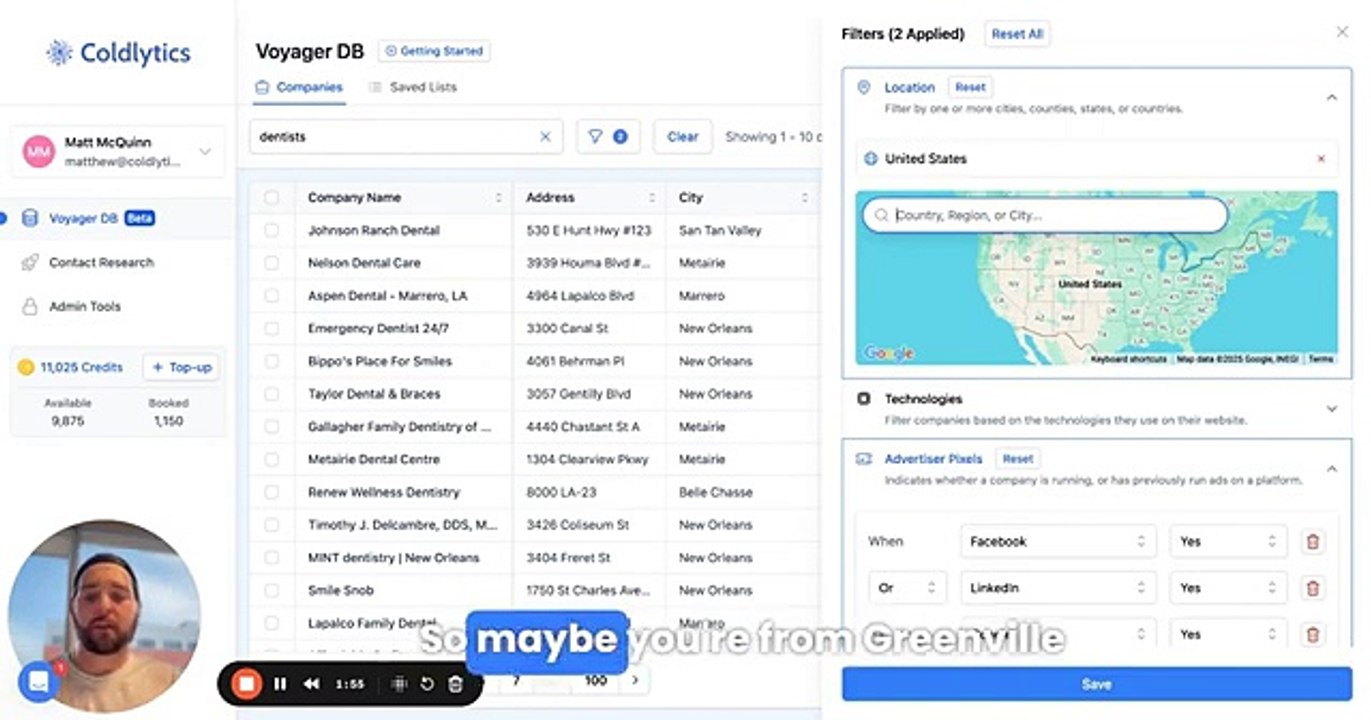Screen dimensions: 1371x720
Task: Click the Coldlytics logo
Action: [x=118, y=53]
